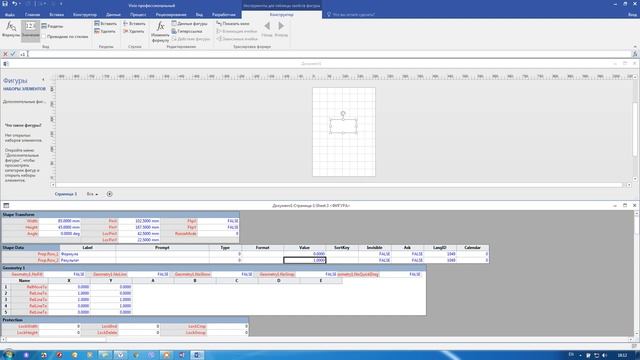640x360 pixels.
Task: Click Вставить in Строки group
Action: [x=134, y=24]
